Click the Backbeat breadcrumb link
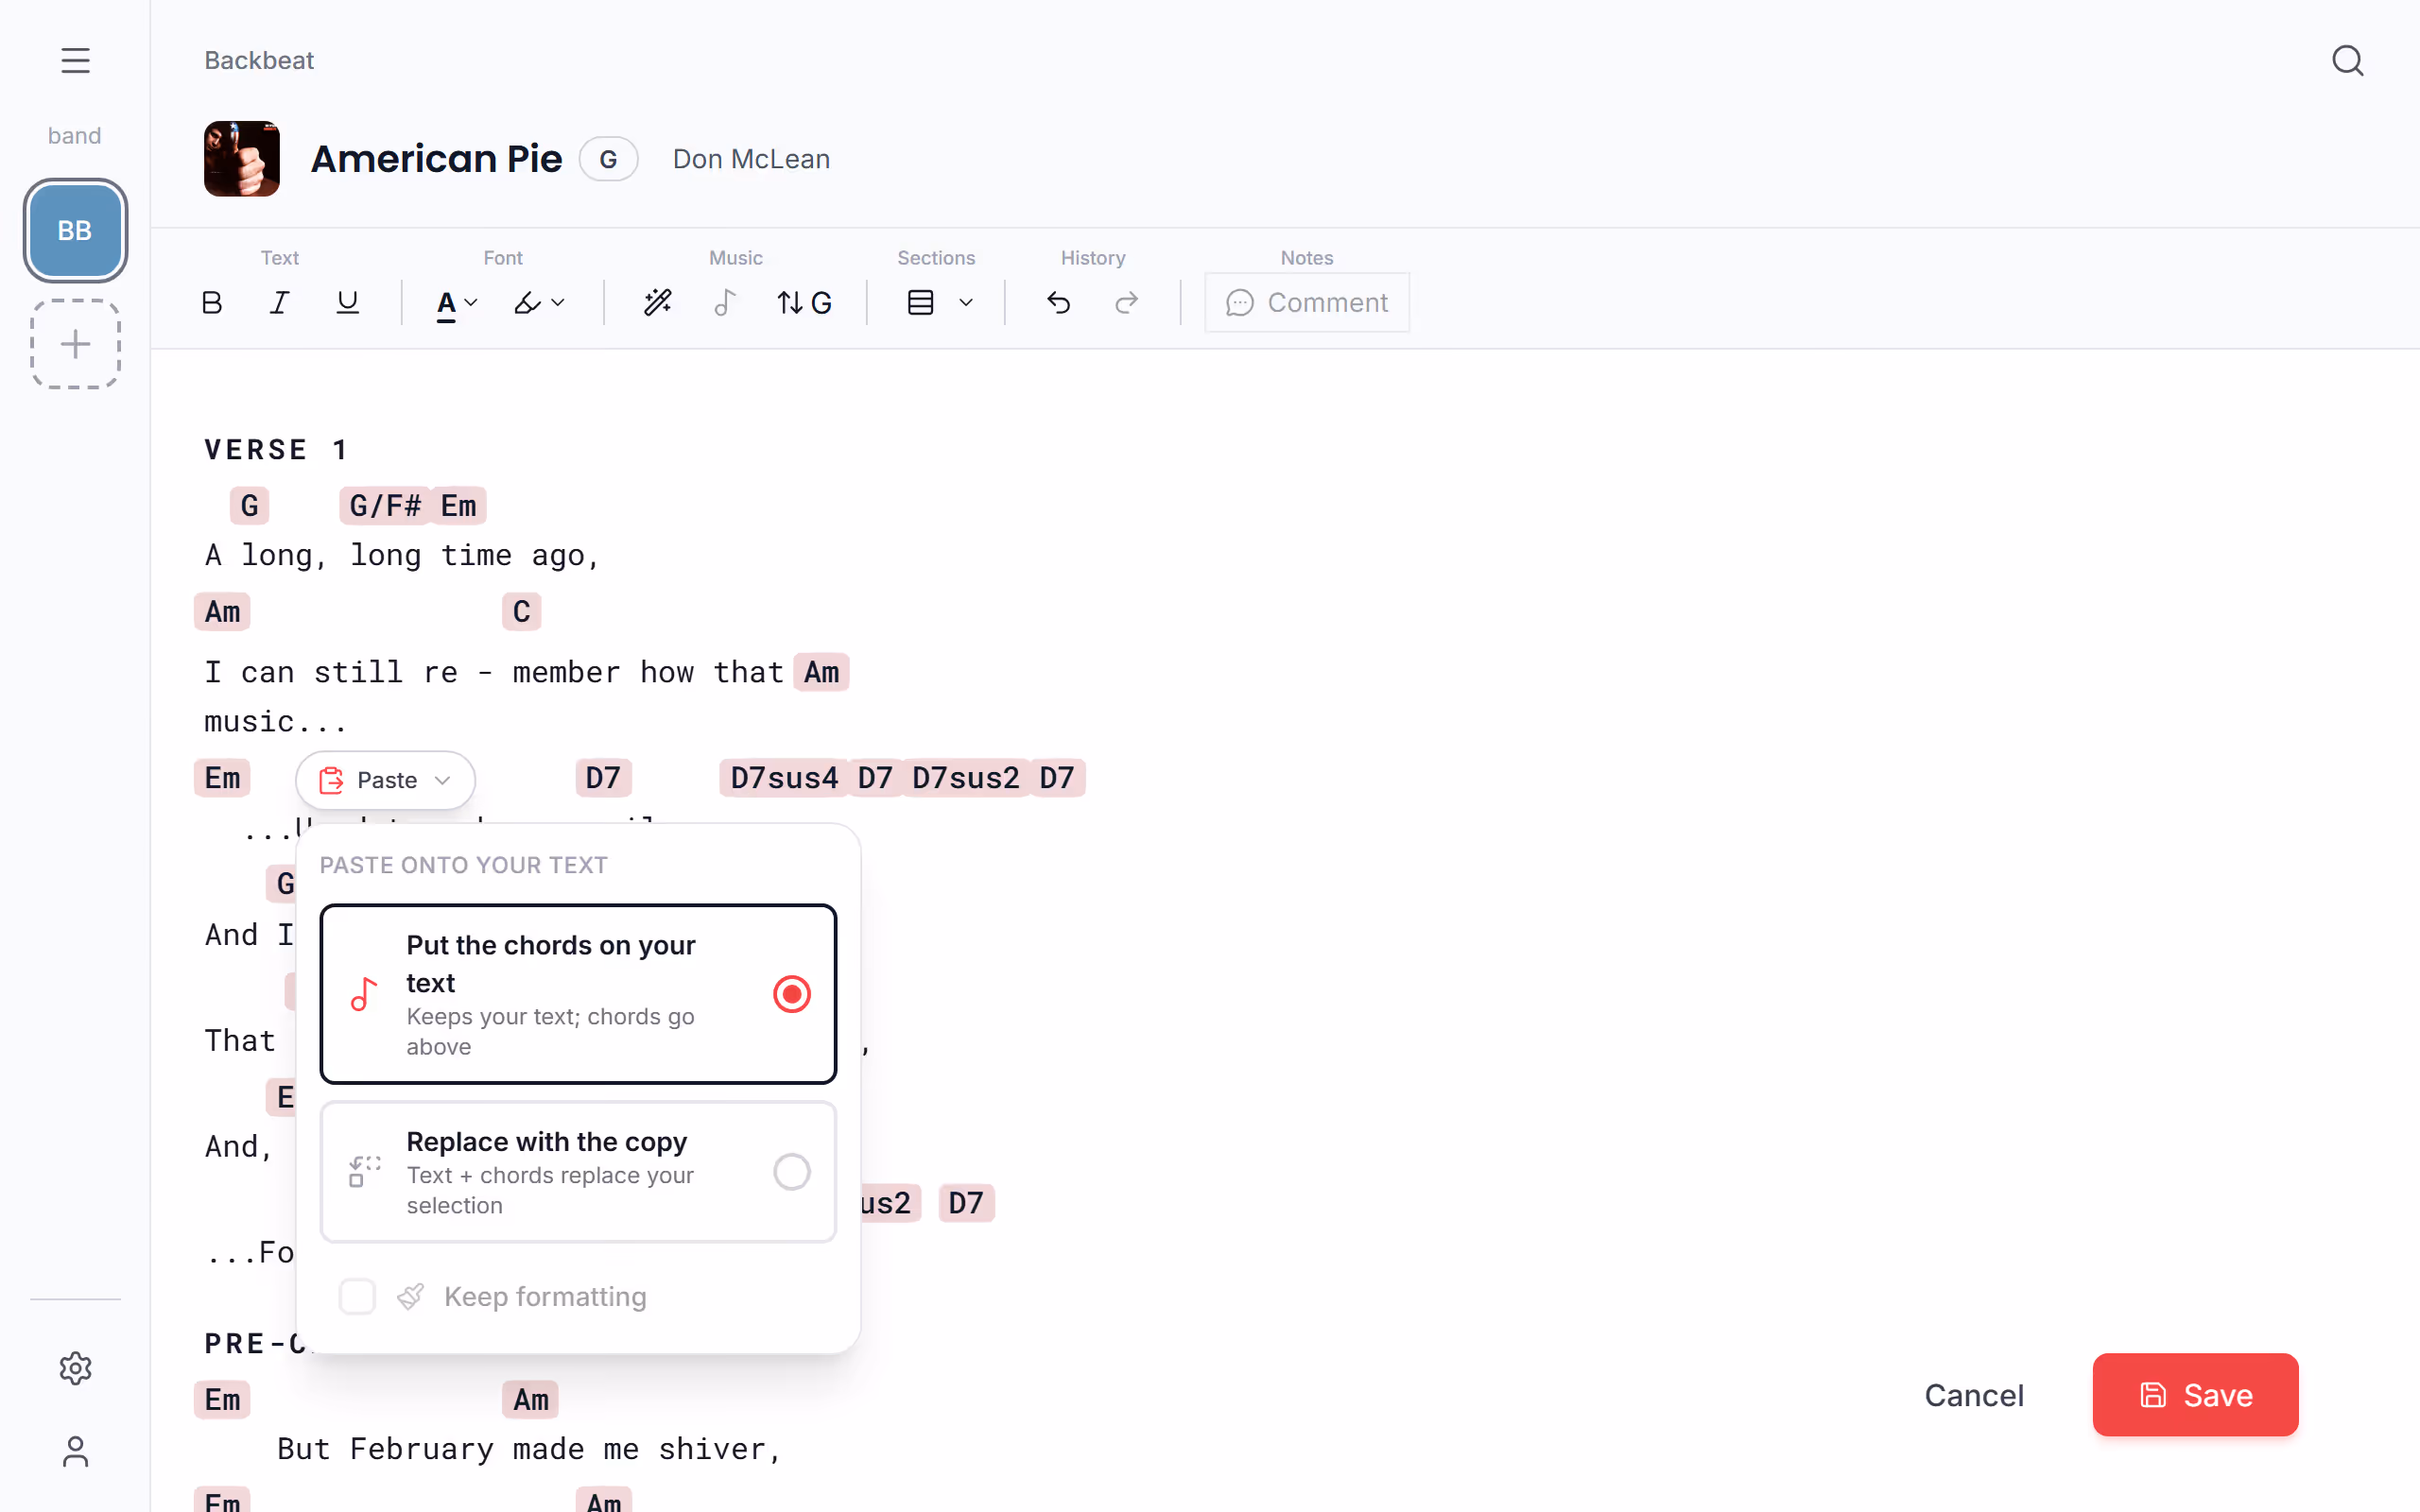The height and width of the screenshot is (1512, 2420). coord(259,60)
